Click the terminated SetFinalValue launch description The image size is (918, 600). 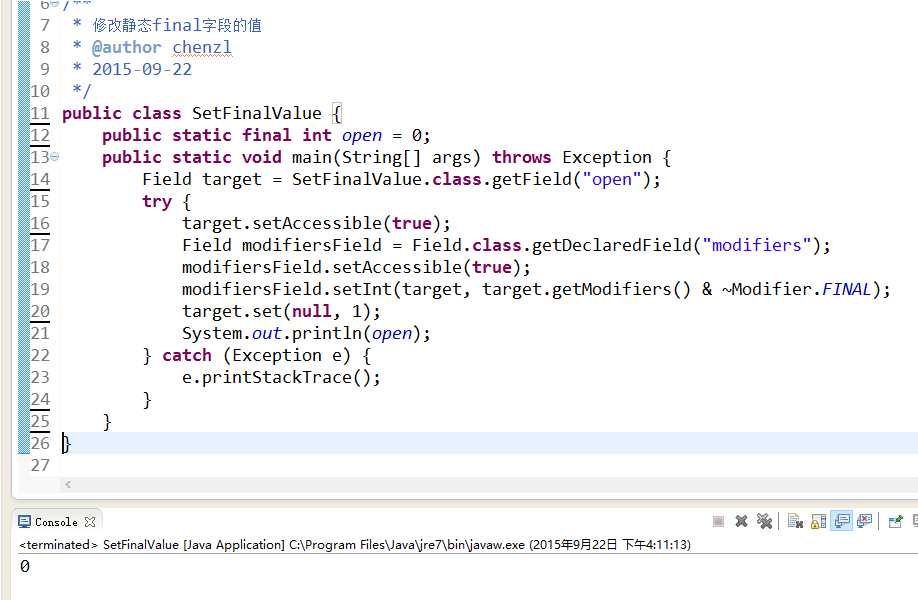click(355, 544)
